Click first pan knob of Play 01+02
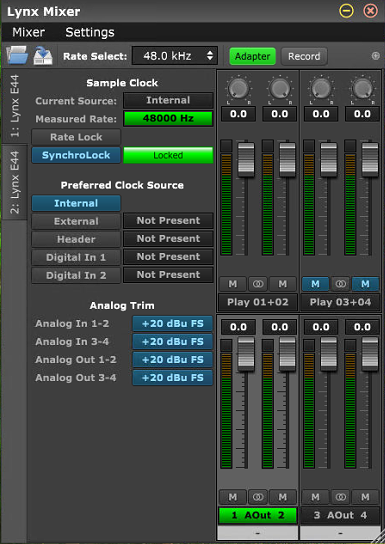 click(238, 89)
